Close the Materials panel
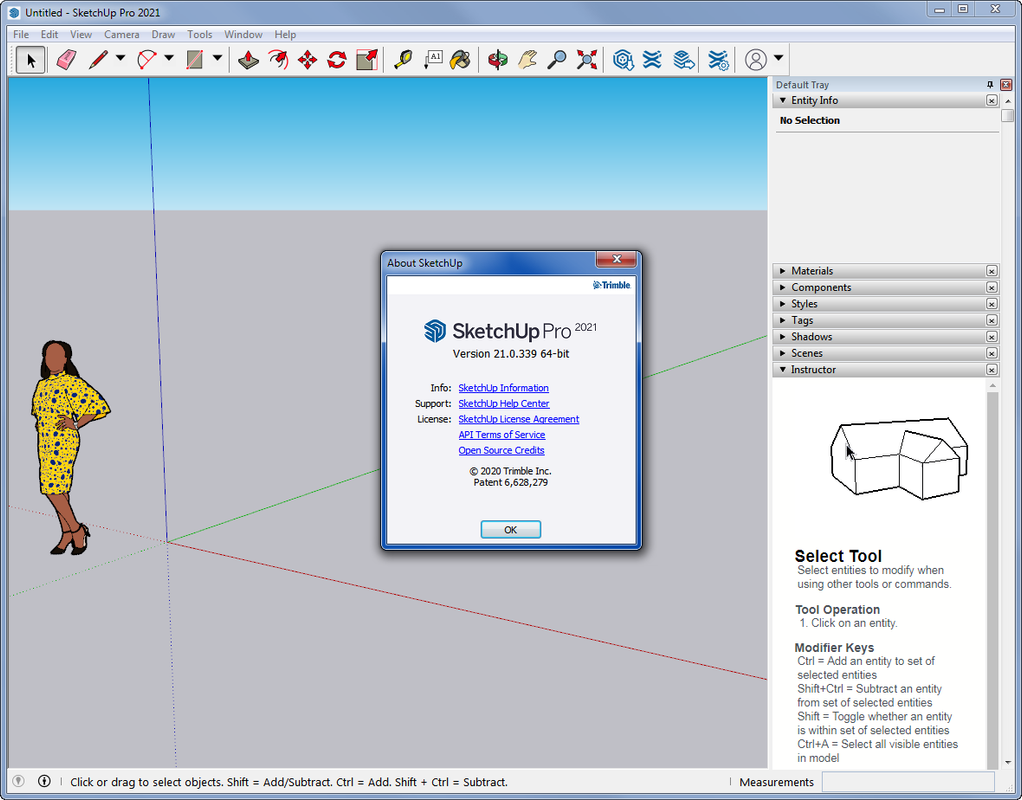The height and width of the screenshot is (800, 1022). [x=991, y=271]
